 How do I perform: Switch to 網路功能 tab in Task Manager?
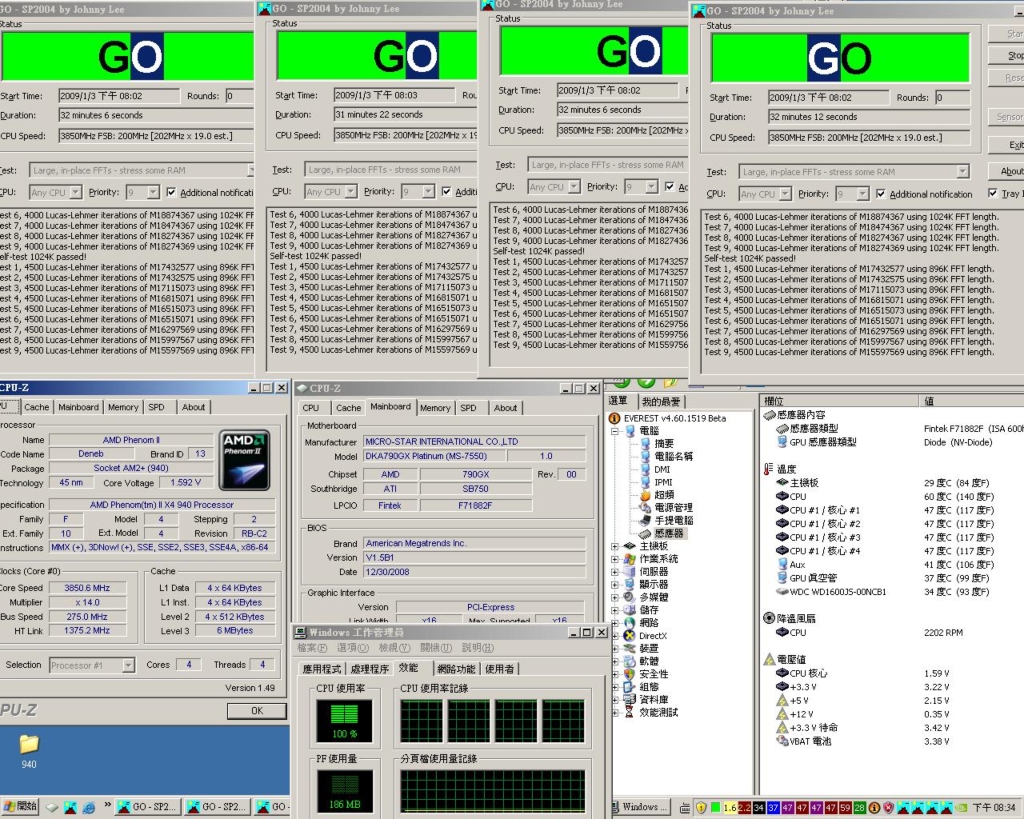(x=456, y=669)
